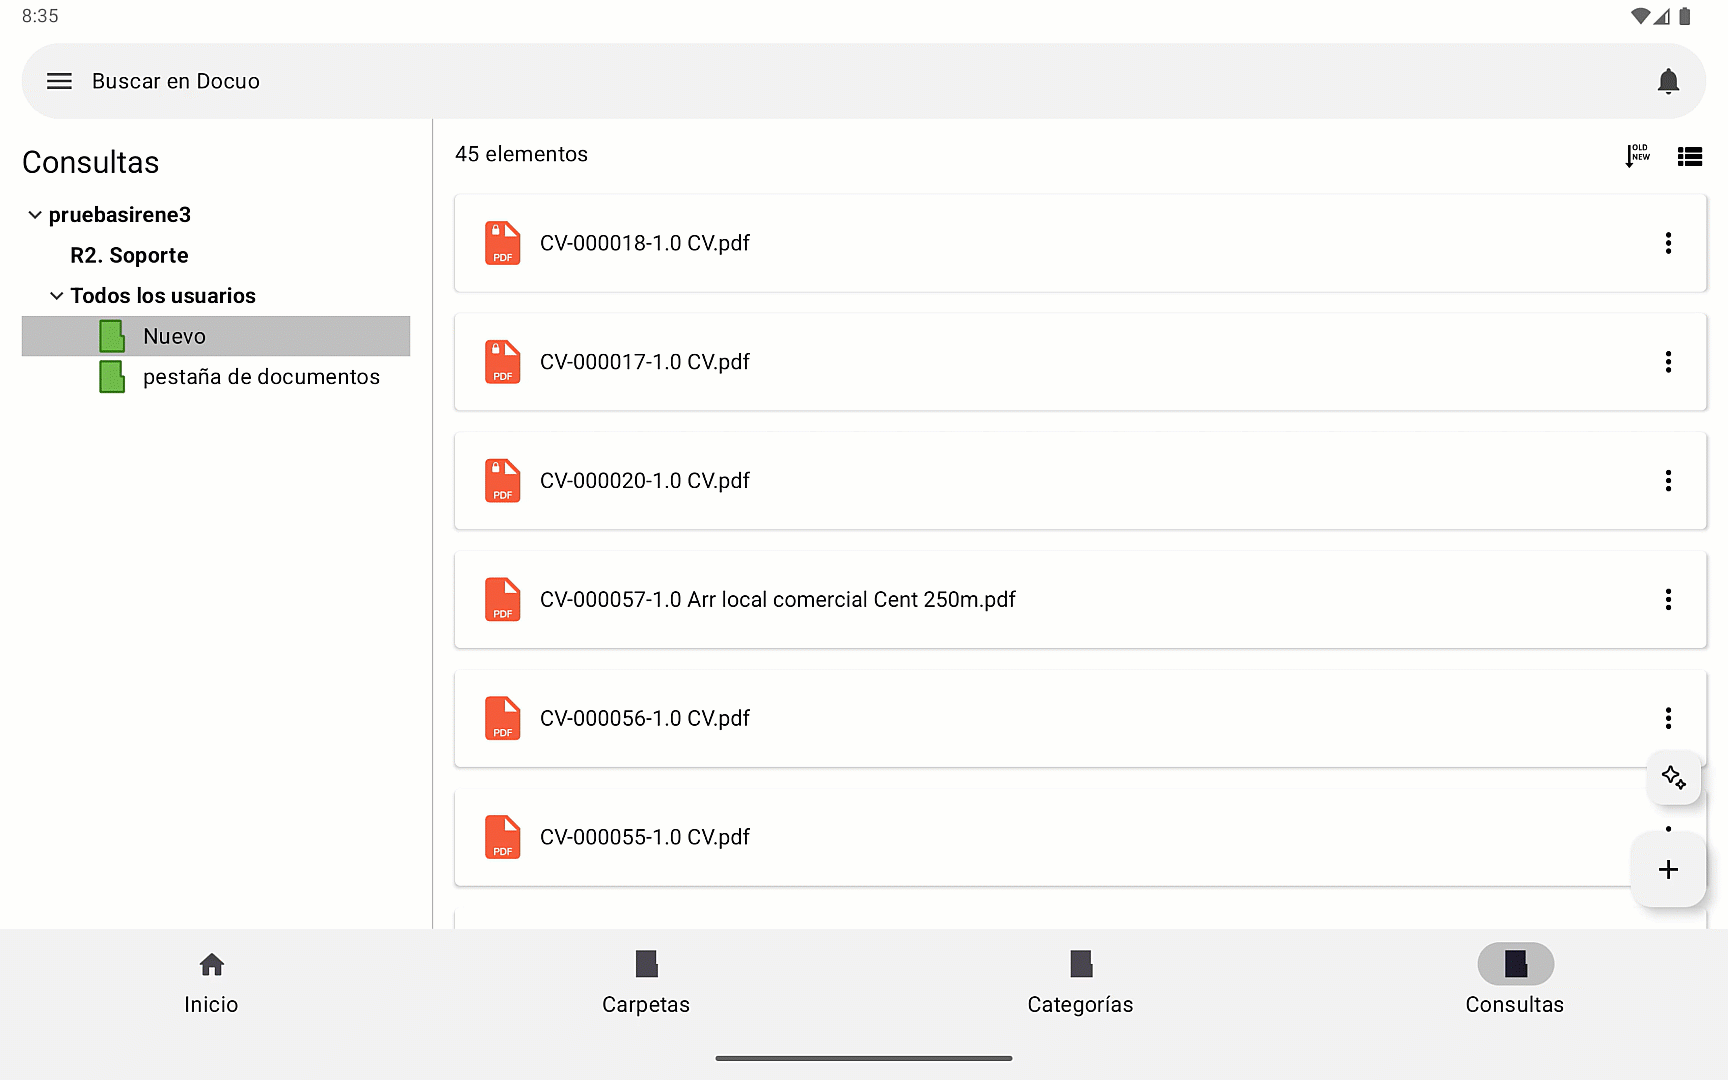This screenshot has width=1728, height=1080.
Task: Collapse the pruebasirene3 tree node
Action: point(35,215)
